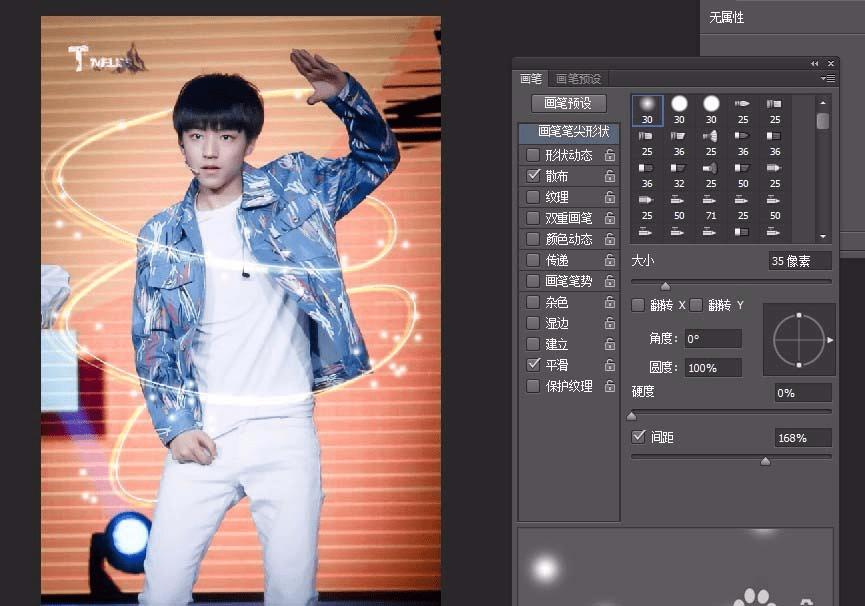Pick the size 32 brush tip preset
Screen dimensions: 865x606
(679, 174)
